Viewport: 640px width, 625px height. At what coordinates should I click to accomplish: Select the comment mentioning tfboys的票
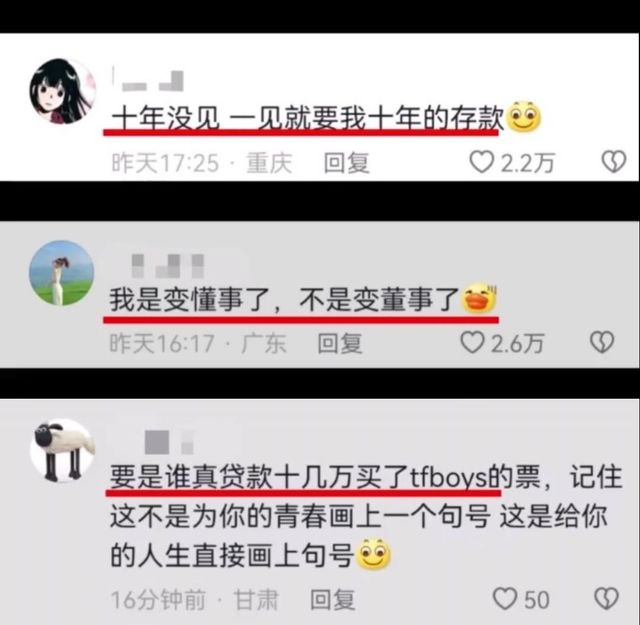[366, 516]
